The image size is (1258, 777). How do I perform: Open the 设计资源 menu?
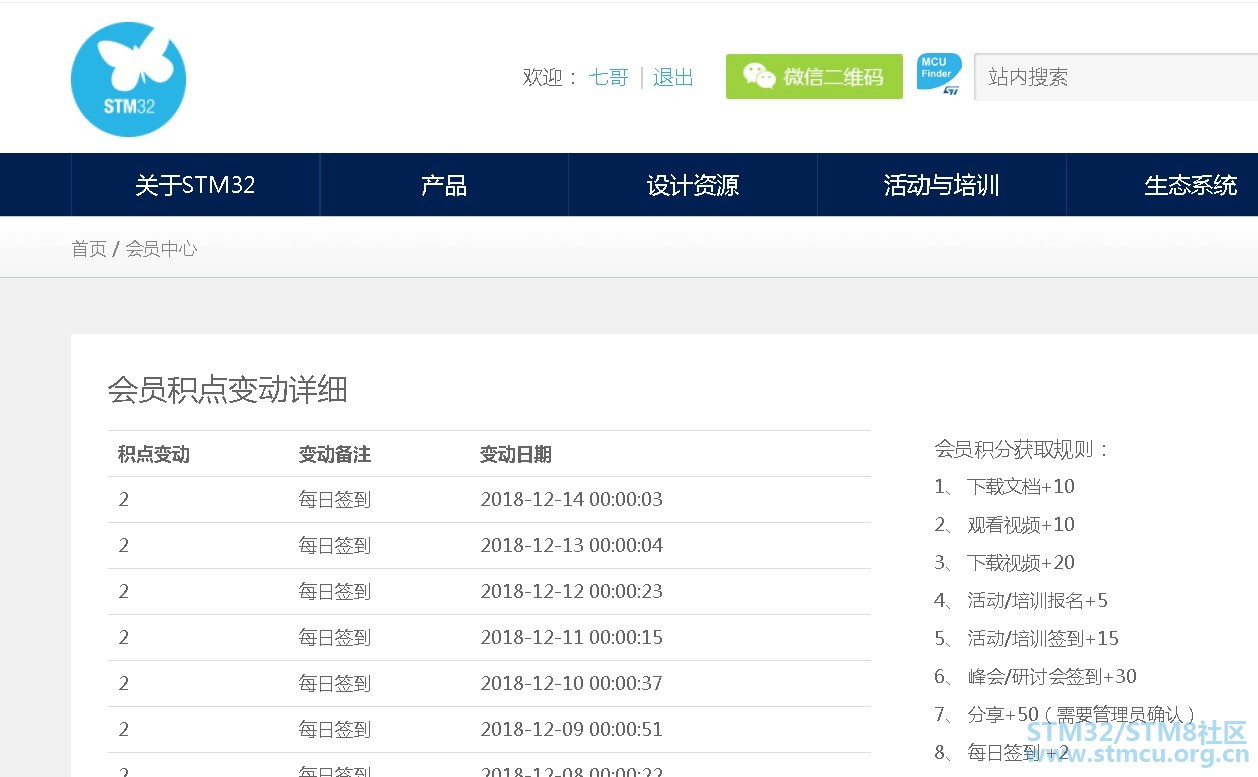coord(693,185)
